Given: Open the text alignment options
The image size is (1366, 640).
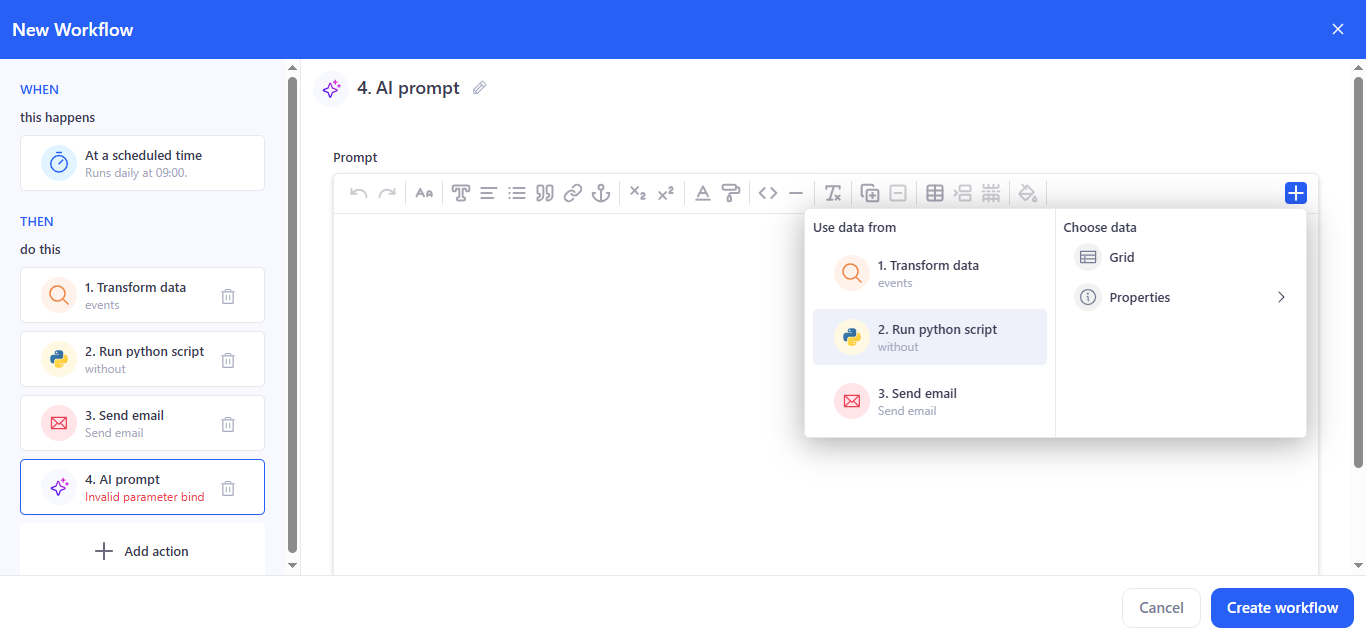Looking at the screenshot, I should coord(488,192).
